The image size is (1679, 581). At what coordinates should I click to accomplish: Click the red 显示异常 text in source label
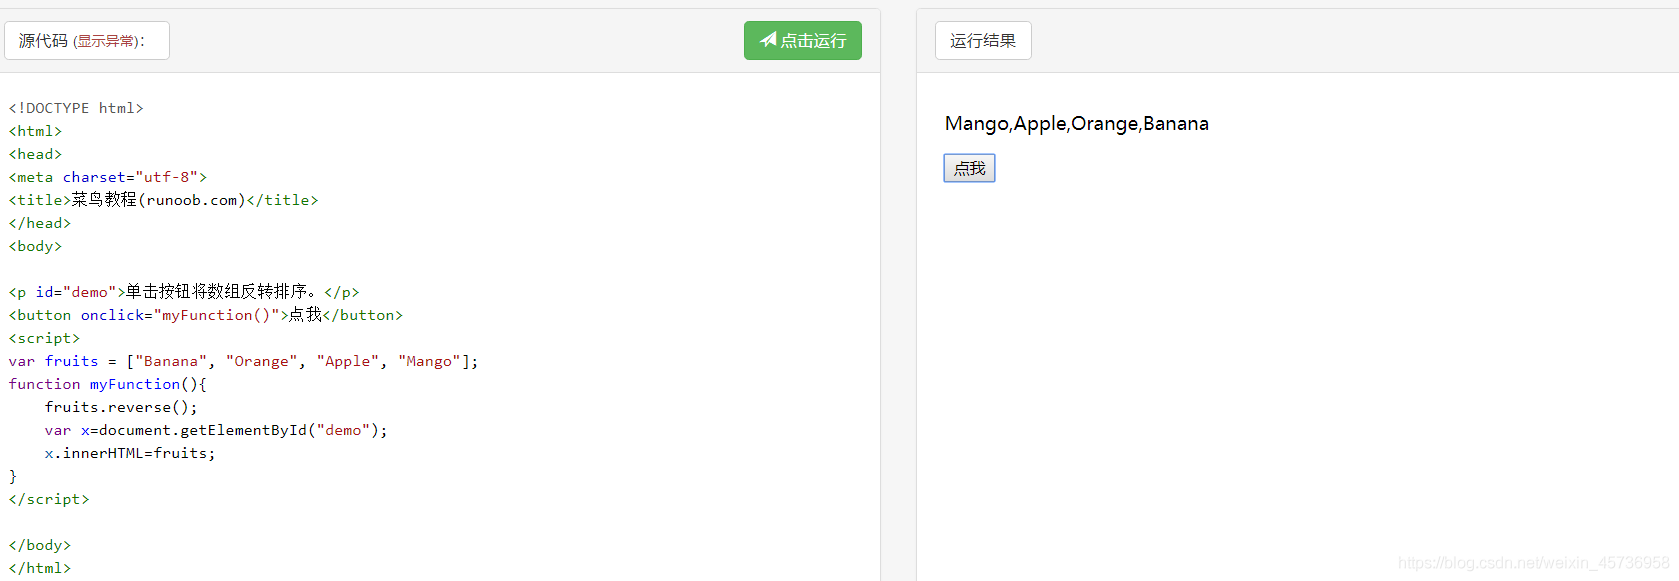[105, 41]
